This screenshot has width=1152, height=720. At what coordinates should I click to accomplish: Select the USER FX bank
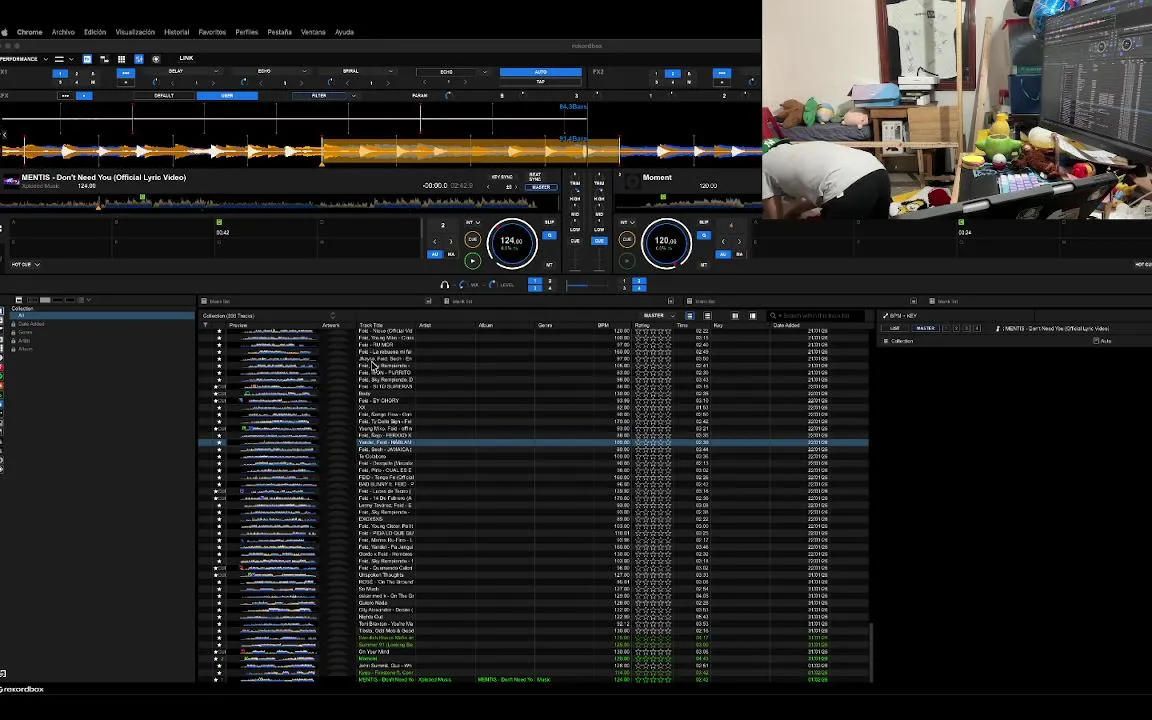coord(227,96)
